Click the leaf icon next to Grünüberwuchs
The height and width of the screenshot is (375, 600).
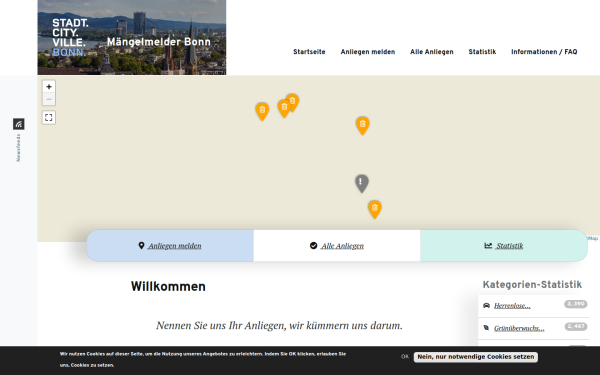pos(486,328)
